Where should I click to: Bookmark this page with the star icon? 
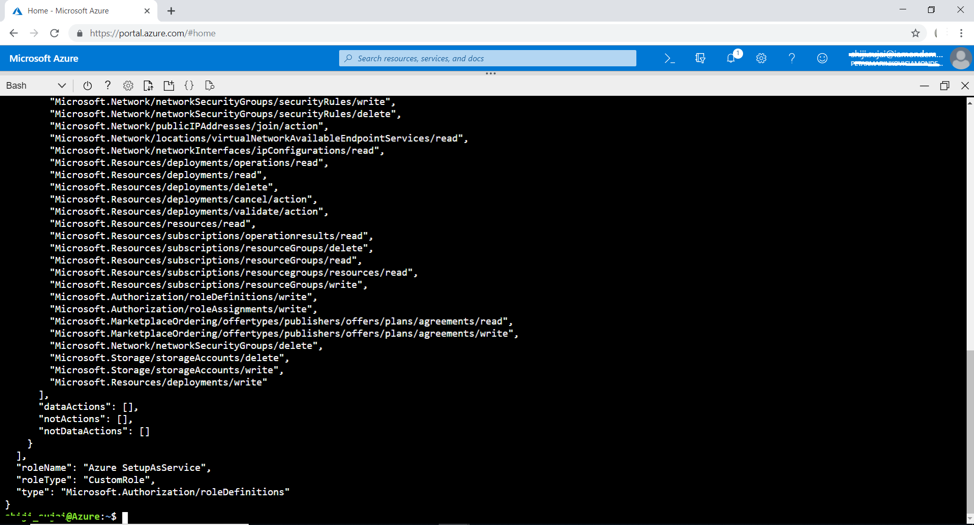915,33
